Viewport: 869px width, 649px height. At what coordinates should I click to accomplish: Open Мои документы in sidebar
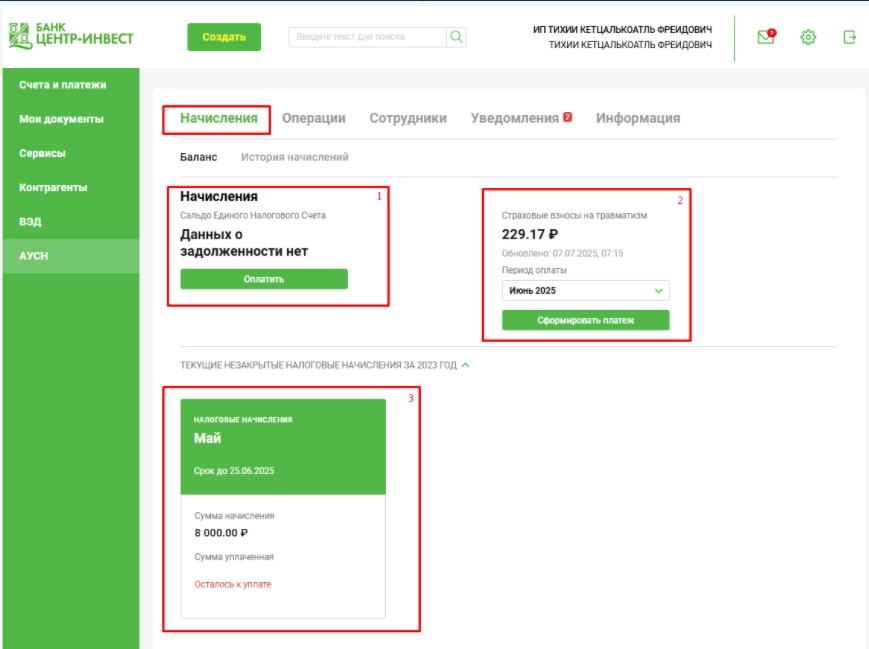click(x=61, y=119)
